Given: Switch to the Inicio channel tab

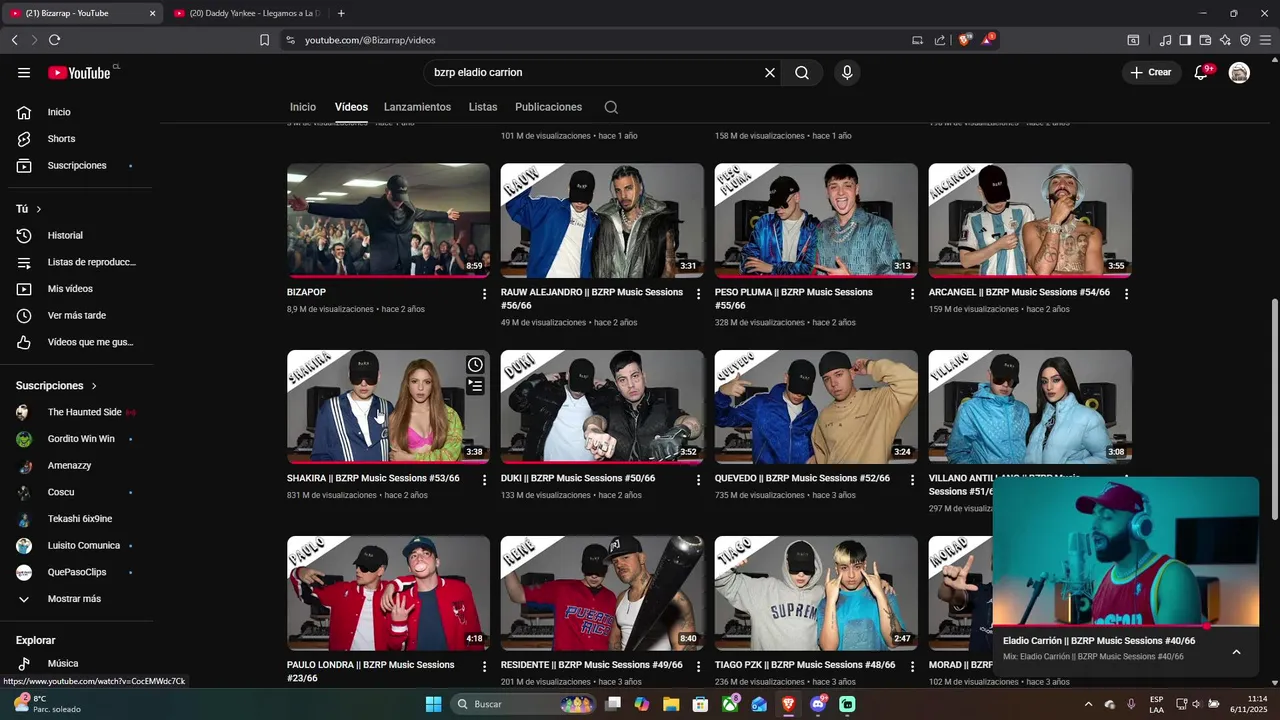Looking at the screenshot, I should 303,107.
